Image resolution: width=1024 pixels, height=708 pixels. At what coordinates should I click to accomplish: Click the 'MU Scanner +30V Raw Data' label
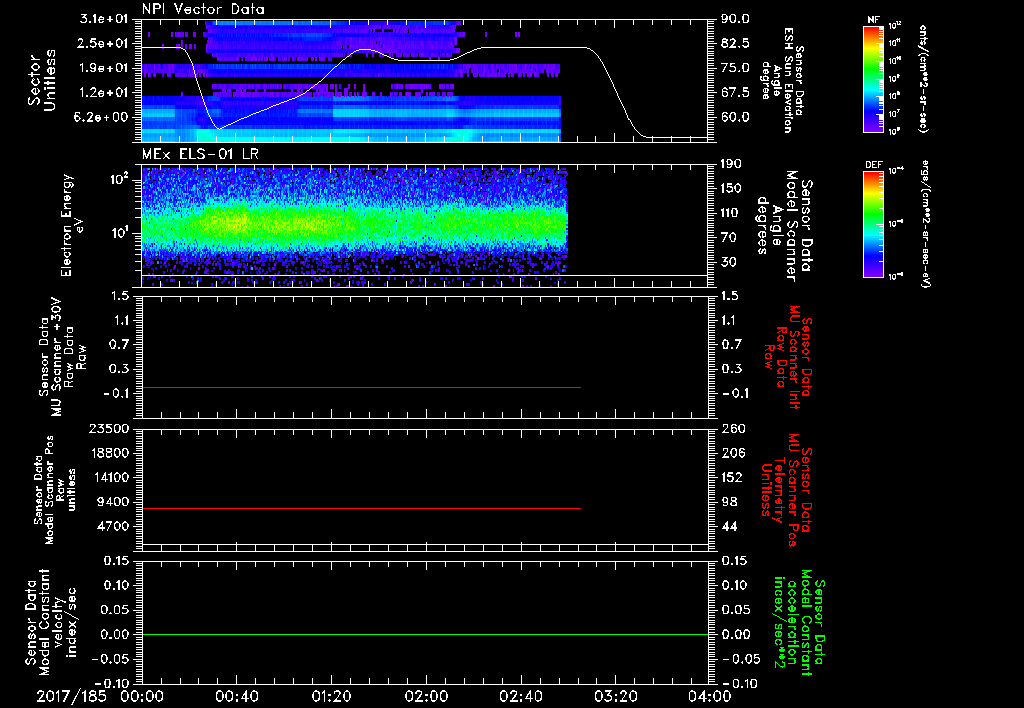click(x=63, y=357)
